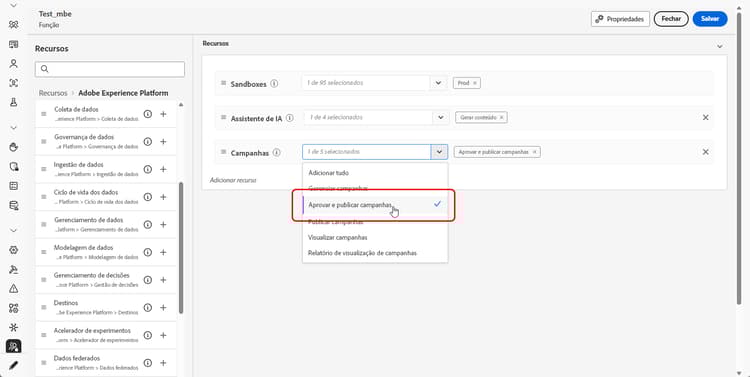
Task: Show info for Modelagem de dados
Action: coord(148,252)
